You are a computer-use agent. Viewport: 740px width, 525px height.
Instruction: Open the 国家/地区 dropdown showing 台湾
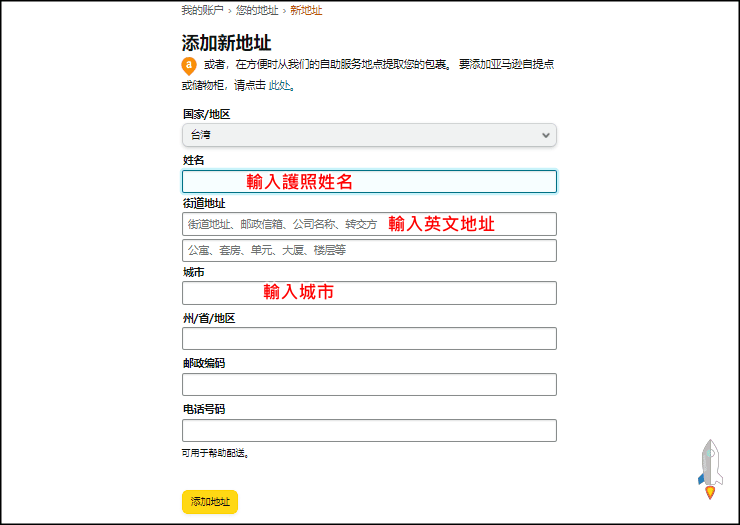click(x=368, y=135)
